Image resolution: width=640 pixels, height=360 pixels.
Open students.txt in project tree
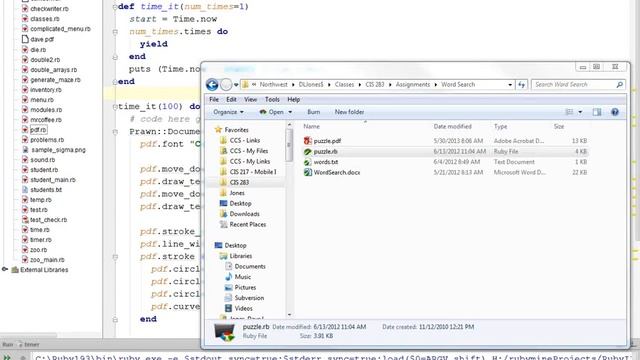[46, 190]
